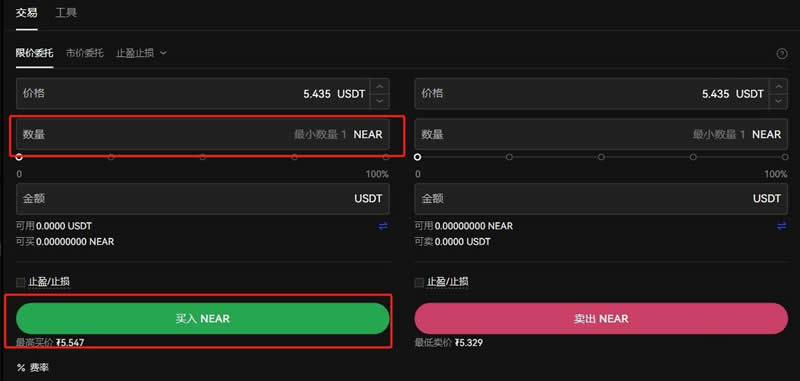
Task: Click sell slider's middle 50% point
Action: [x=601, y=157]
